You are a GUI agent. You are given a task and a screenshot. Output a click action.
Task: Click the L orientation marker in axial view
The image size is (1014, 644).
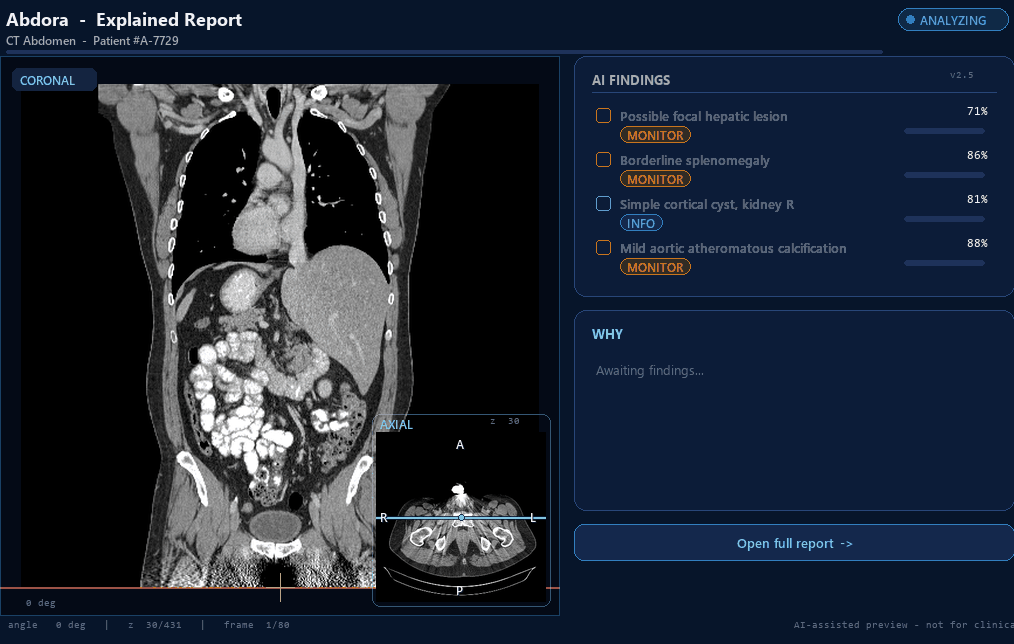tap(533, 517)
